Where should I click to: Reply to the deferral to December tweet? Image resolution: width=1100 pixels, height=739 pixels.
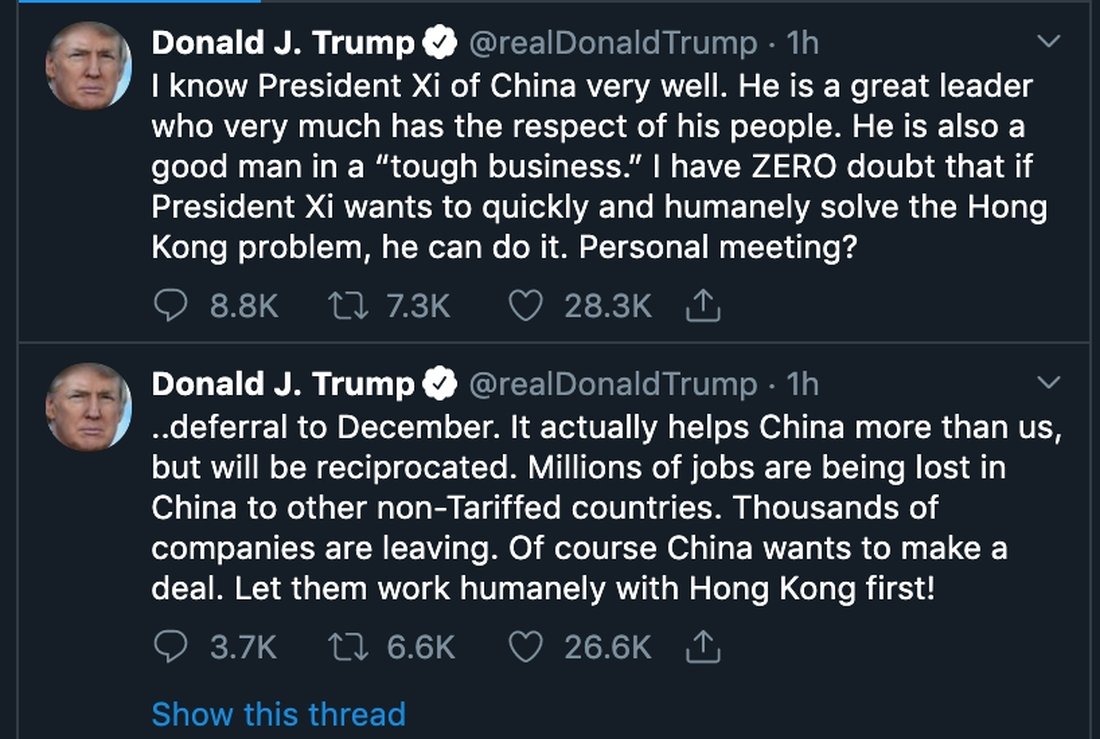170,648
